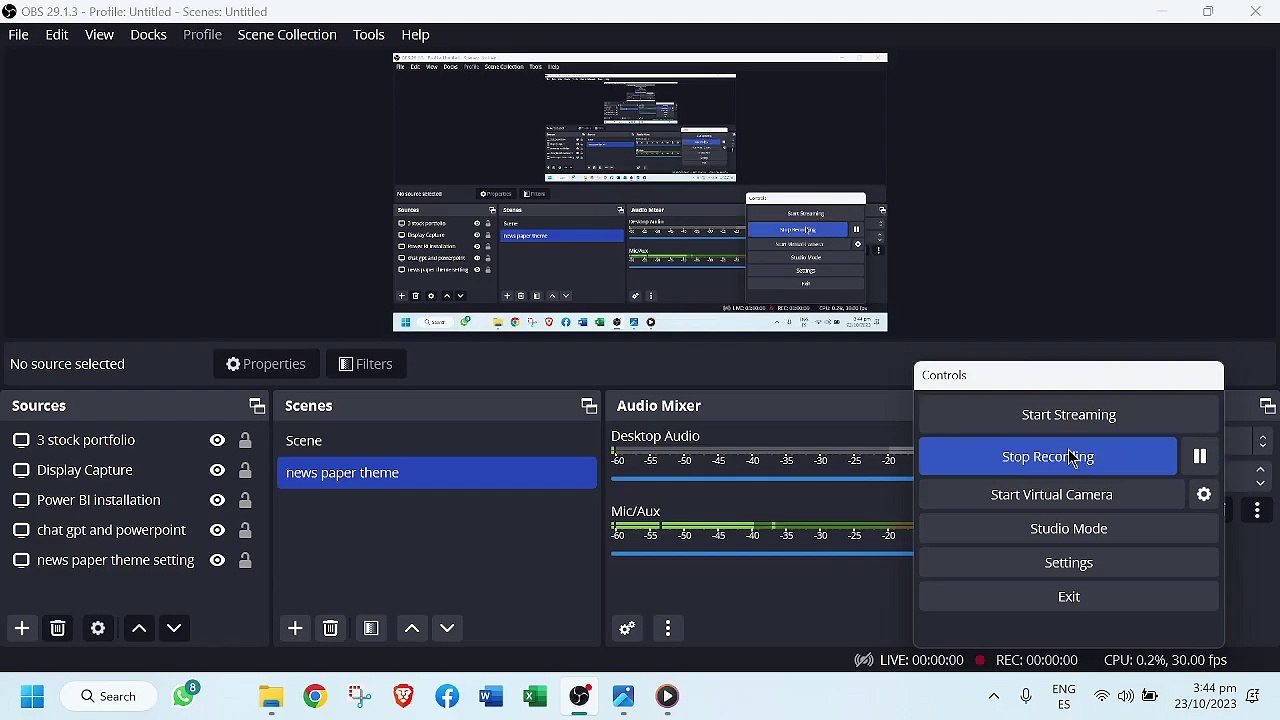1280x720 pixels.
Task: Hide the Display Capture source
Action: coord(217,470)
